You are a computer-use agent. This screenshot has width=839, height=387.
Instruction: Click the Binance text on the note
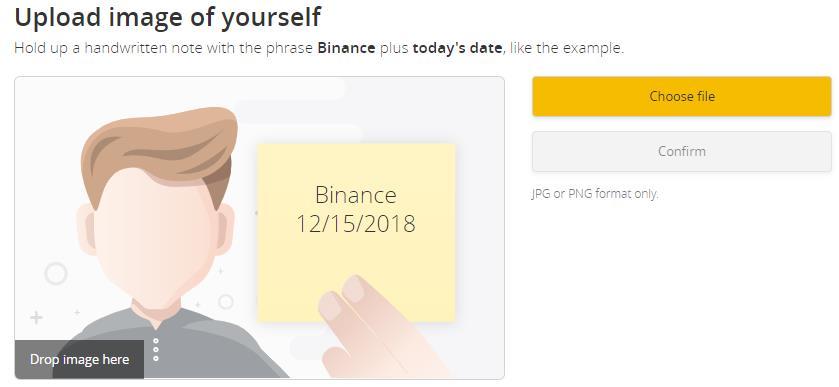click(356, 195)
